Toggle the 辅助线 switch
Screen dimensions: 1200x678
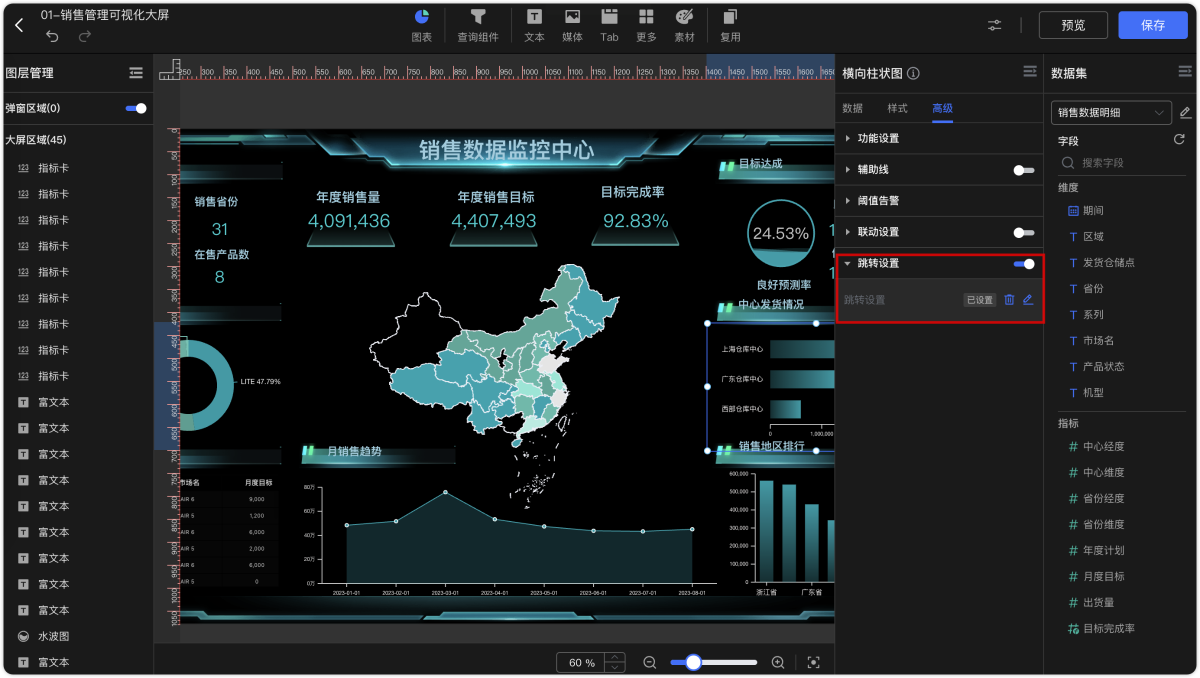[1024, 170]
